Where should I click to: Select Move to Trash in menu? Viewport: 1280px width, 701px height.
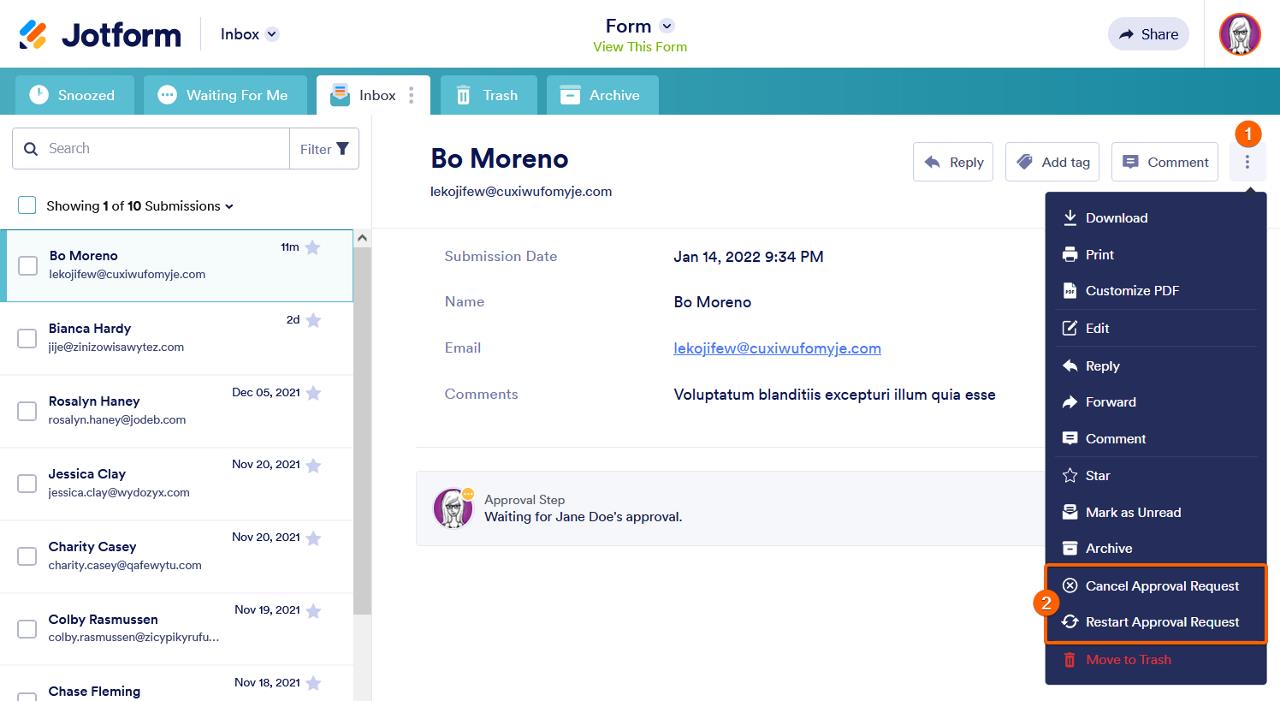tap(1155, 660)
